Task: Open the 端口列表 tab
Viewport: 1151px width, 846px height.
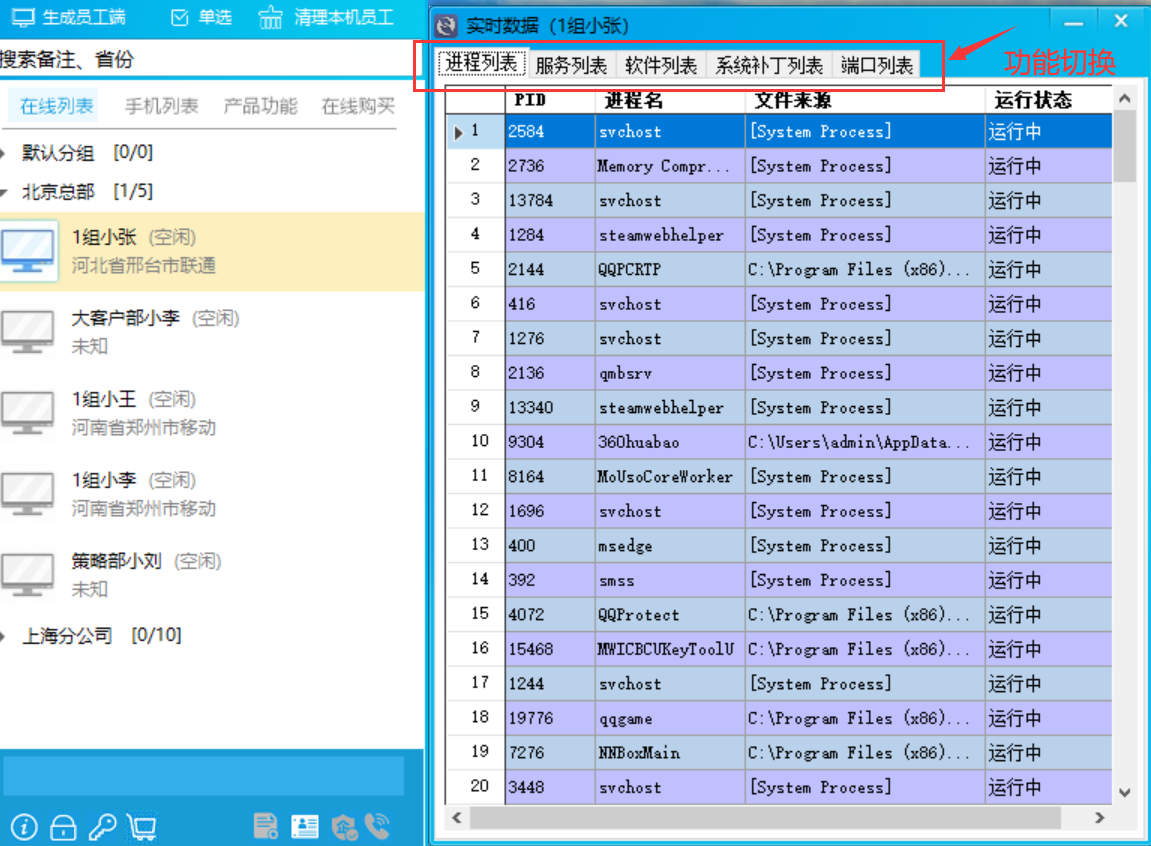Action: click(876, 66)
